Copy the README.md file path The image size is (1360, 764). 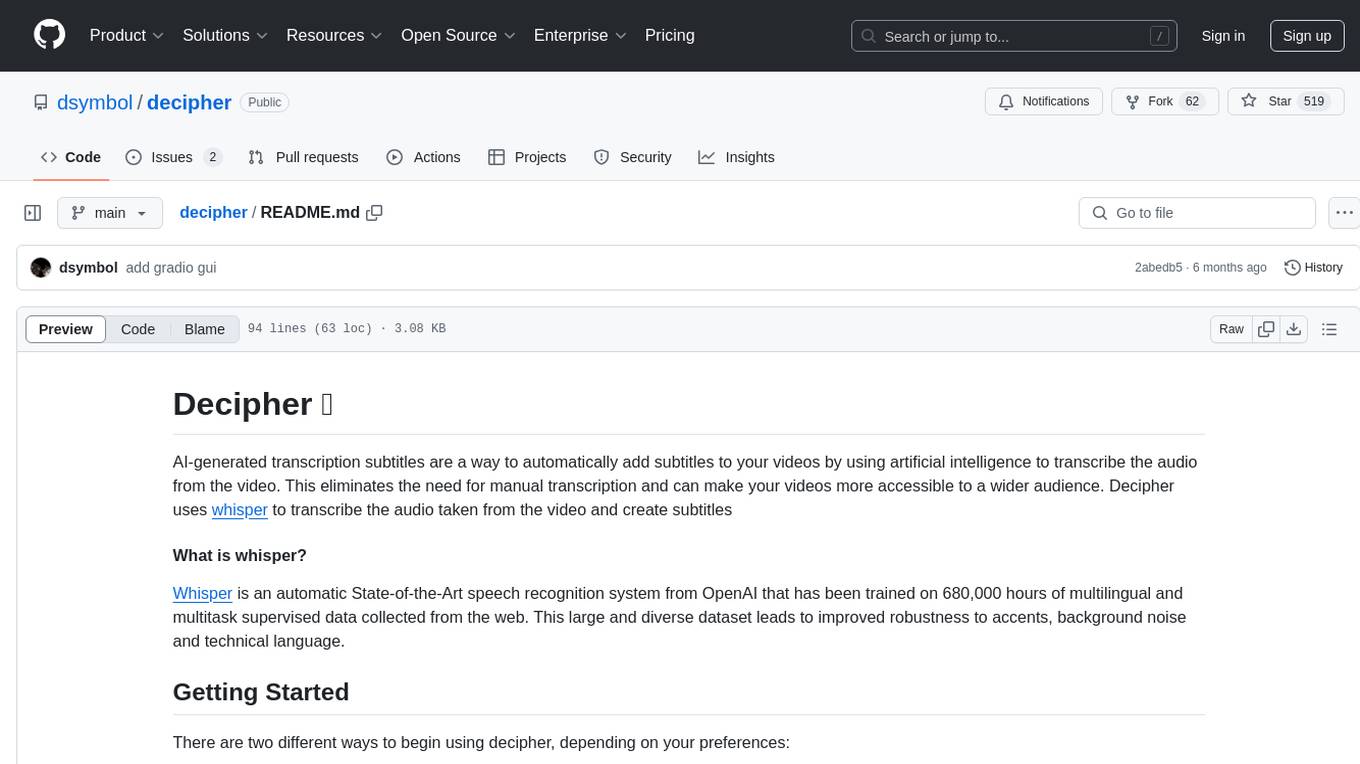pos(375,213)
